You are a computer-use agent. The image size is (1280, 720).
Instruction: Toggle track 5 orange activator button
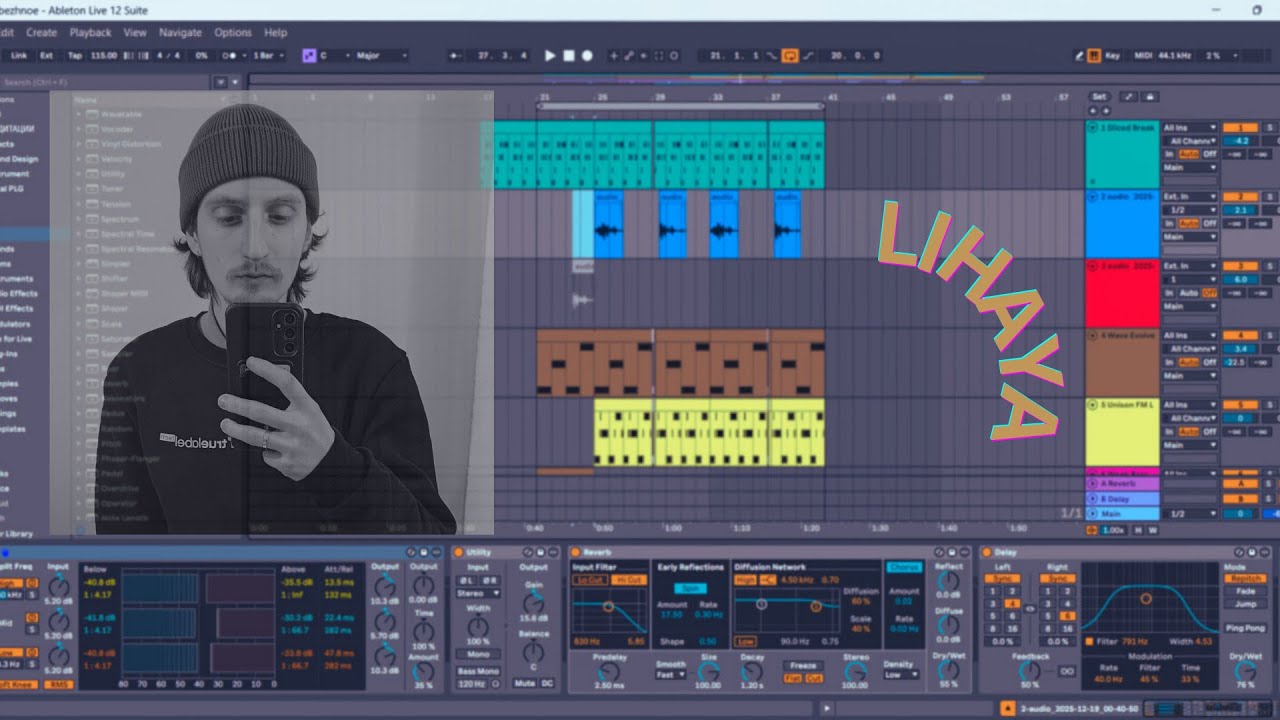[1240, 405]
